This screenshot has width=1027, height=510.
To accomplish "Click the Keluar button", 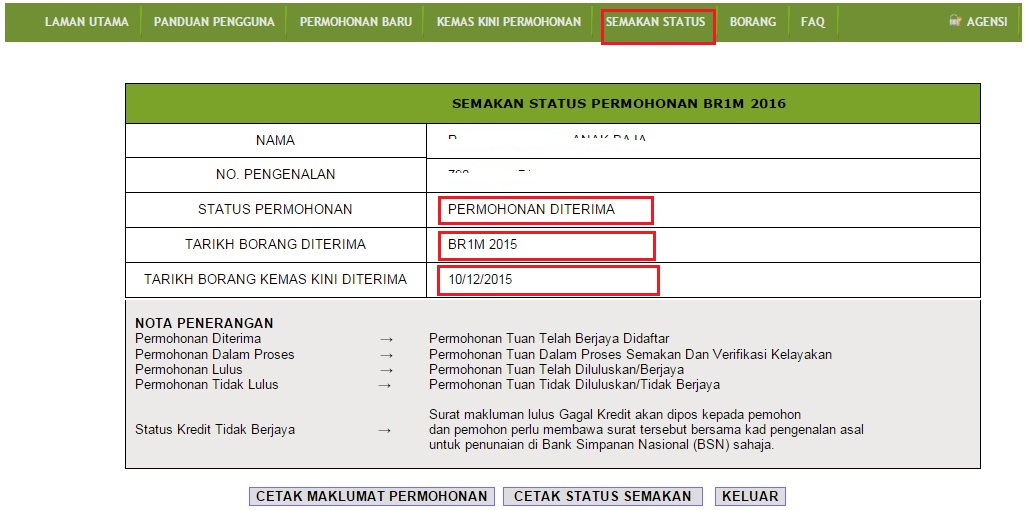I will pos(750,496).
